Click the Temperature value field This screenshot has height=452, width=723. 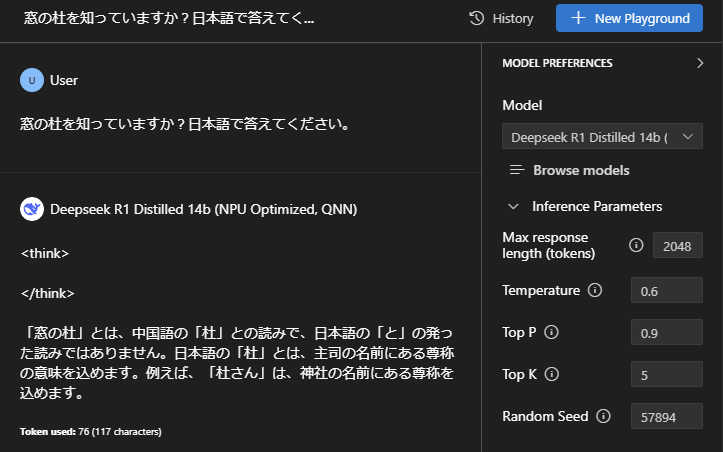[x=666, y=290]
